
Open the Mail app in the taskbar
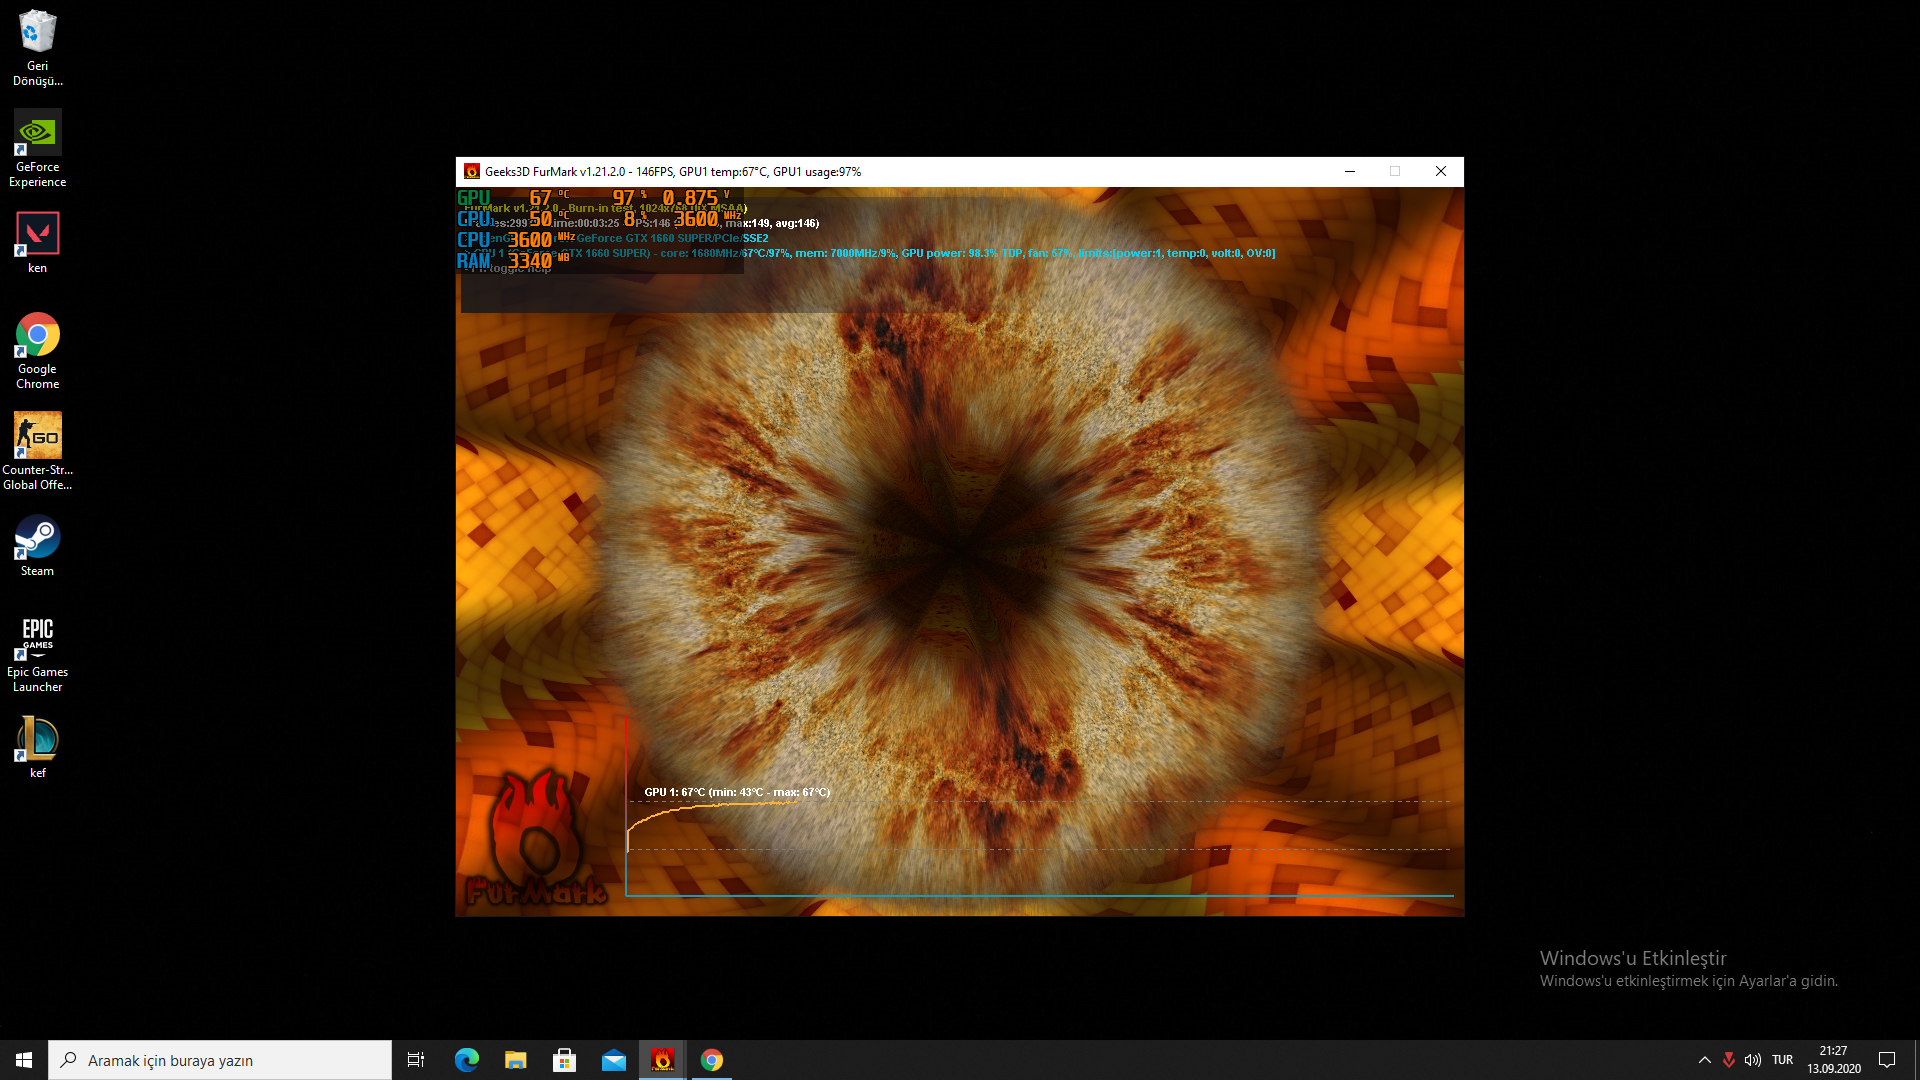point(614,1060)
